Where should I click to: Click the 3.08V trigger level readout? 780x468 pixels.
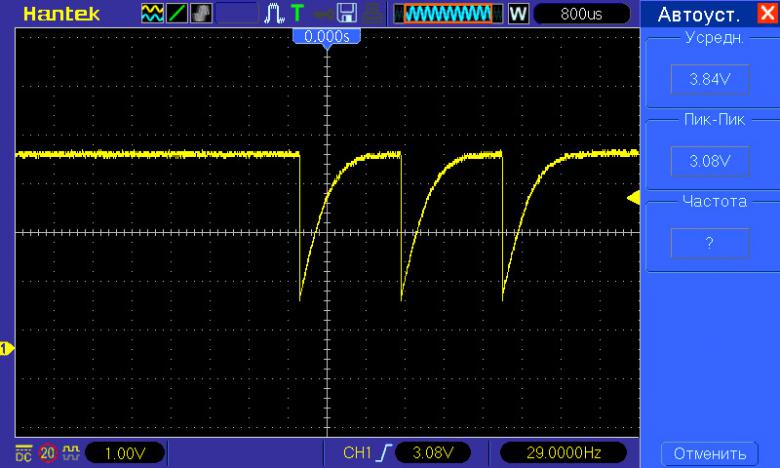pos(433,453)
